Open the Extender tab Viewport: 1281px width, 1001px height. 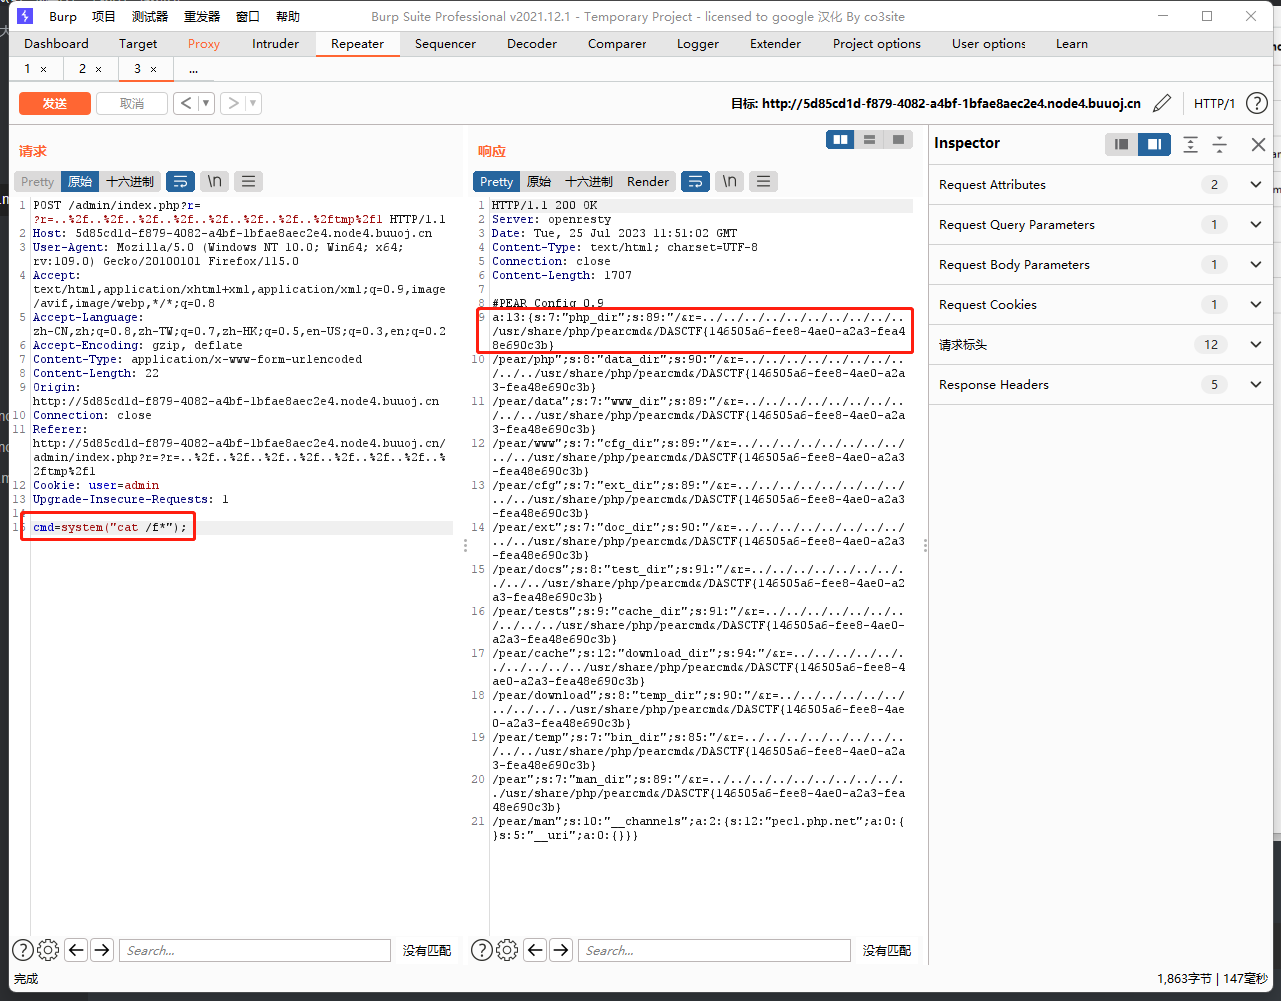776,44
